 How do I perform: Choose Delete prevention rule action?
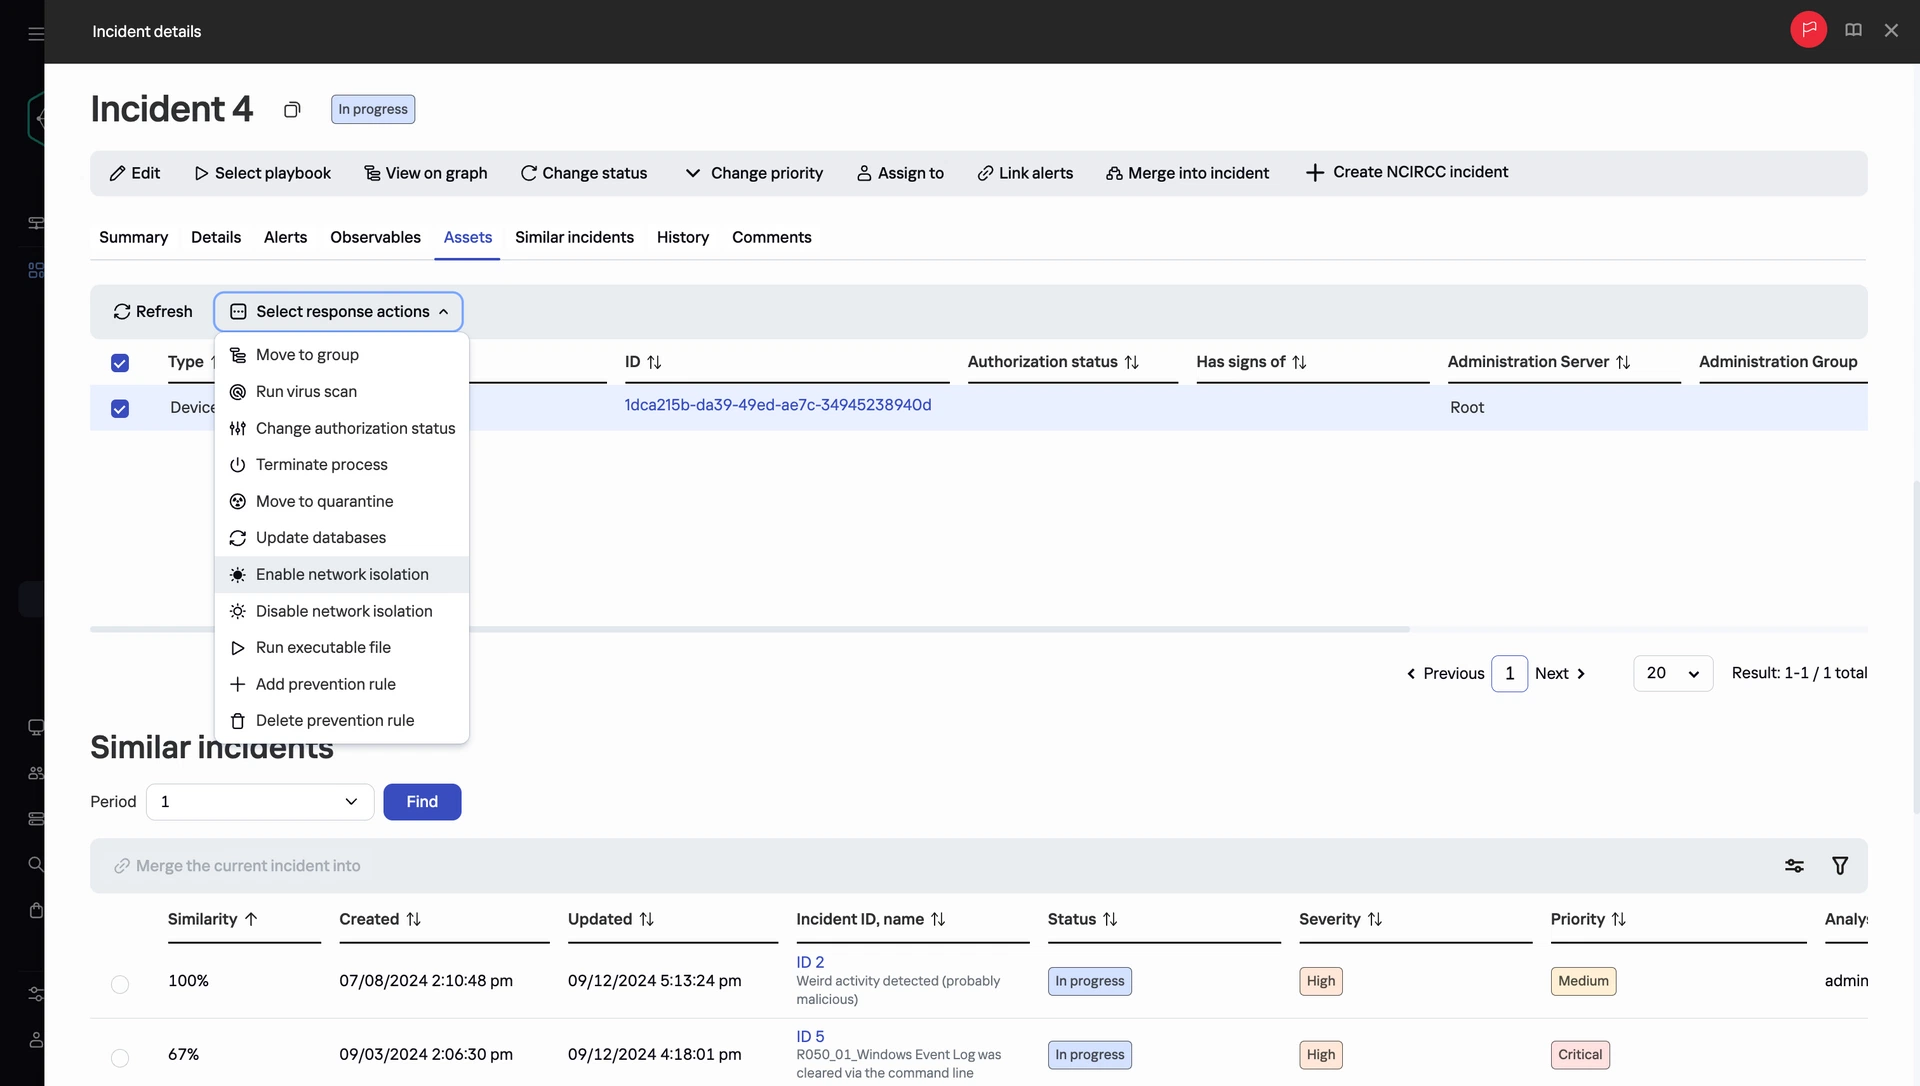pos(342,721)
